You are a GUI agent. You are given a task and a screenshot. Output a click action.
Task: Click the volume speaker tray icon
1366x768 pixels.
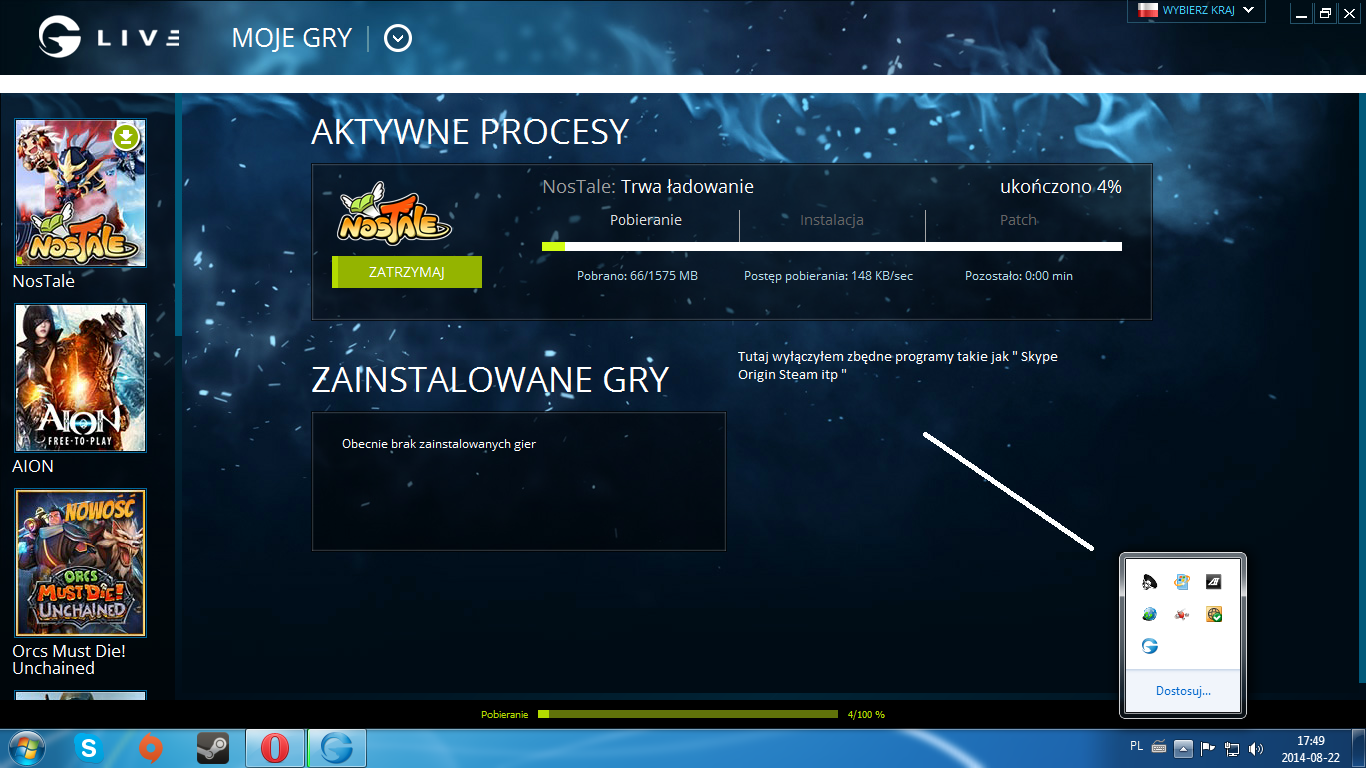[x=1256, y=748]
